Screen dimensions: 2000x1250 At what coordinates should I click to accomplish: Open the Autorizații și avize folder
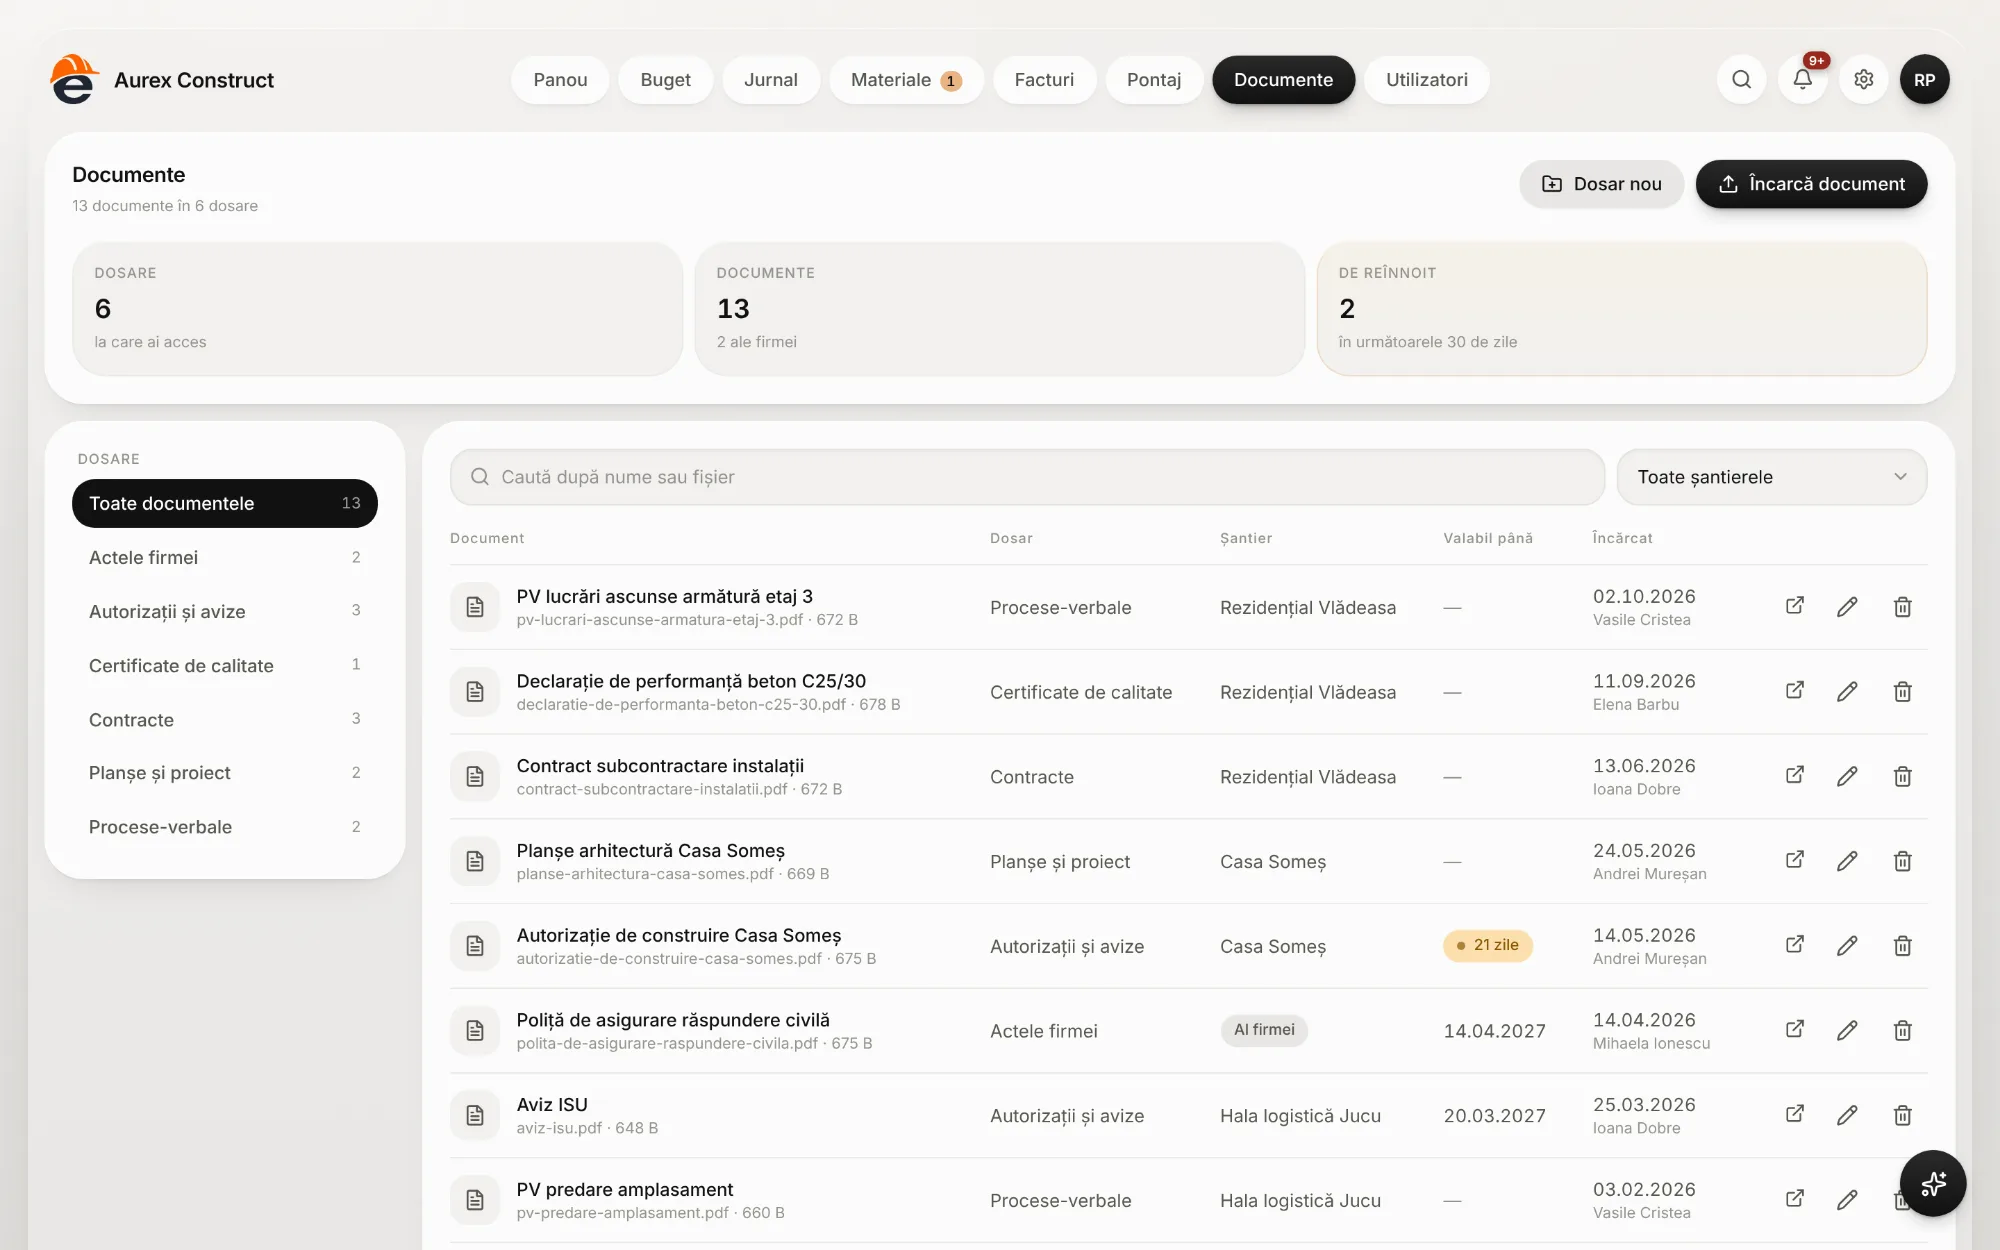pyautogui.click(x=225, y=611)
